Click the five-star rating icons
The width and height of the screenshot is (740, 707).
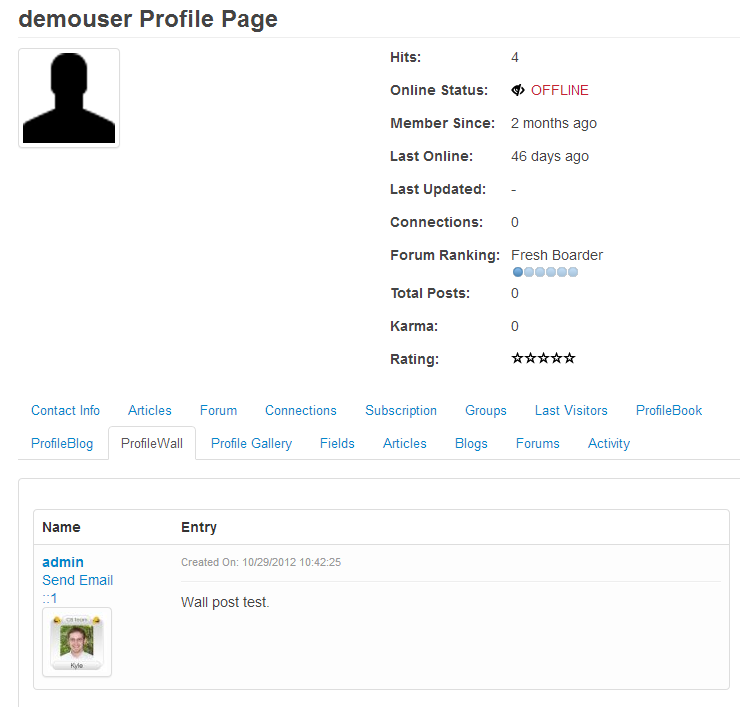(543, 358)
